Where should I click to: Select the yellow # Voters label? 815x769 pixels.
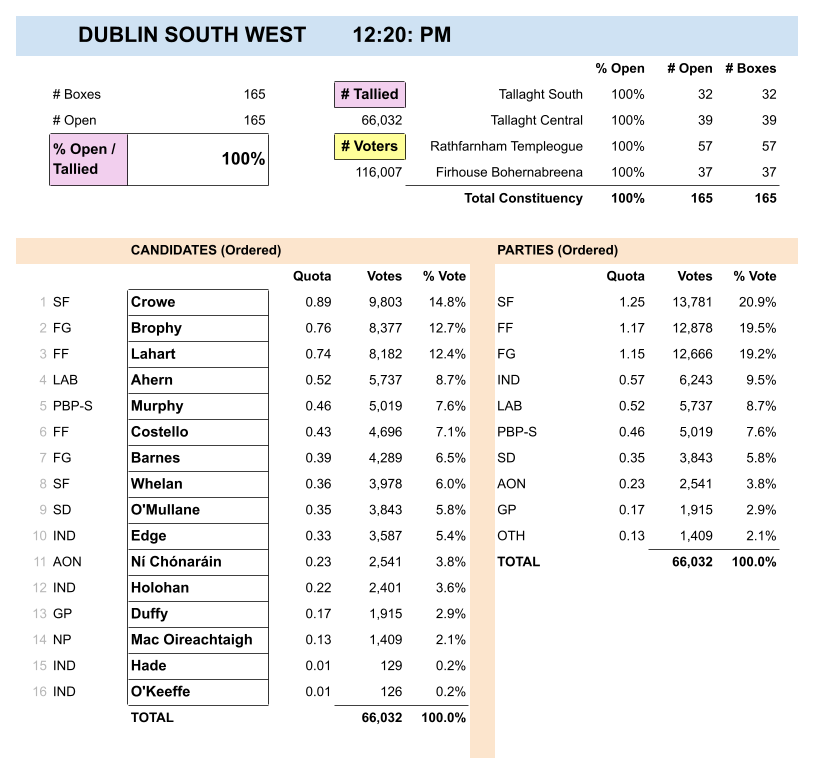pos(370,146)
